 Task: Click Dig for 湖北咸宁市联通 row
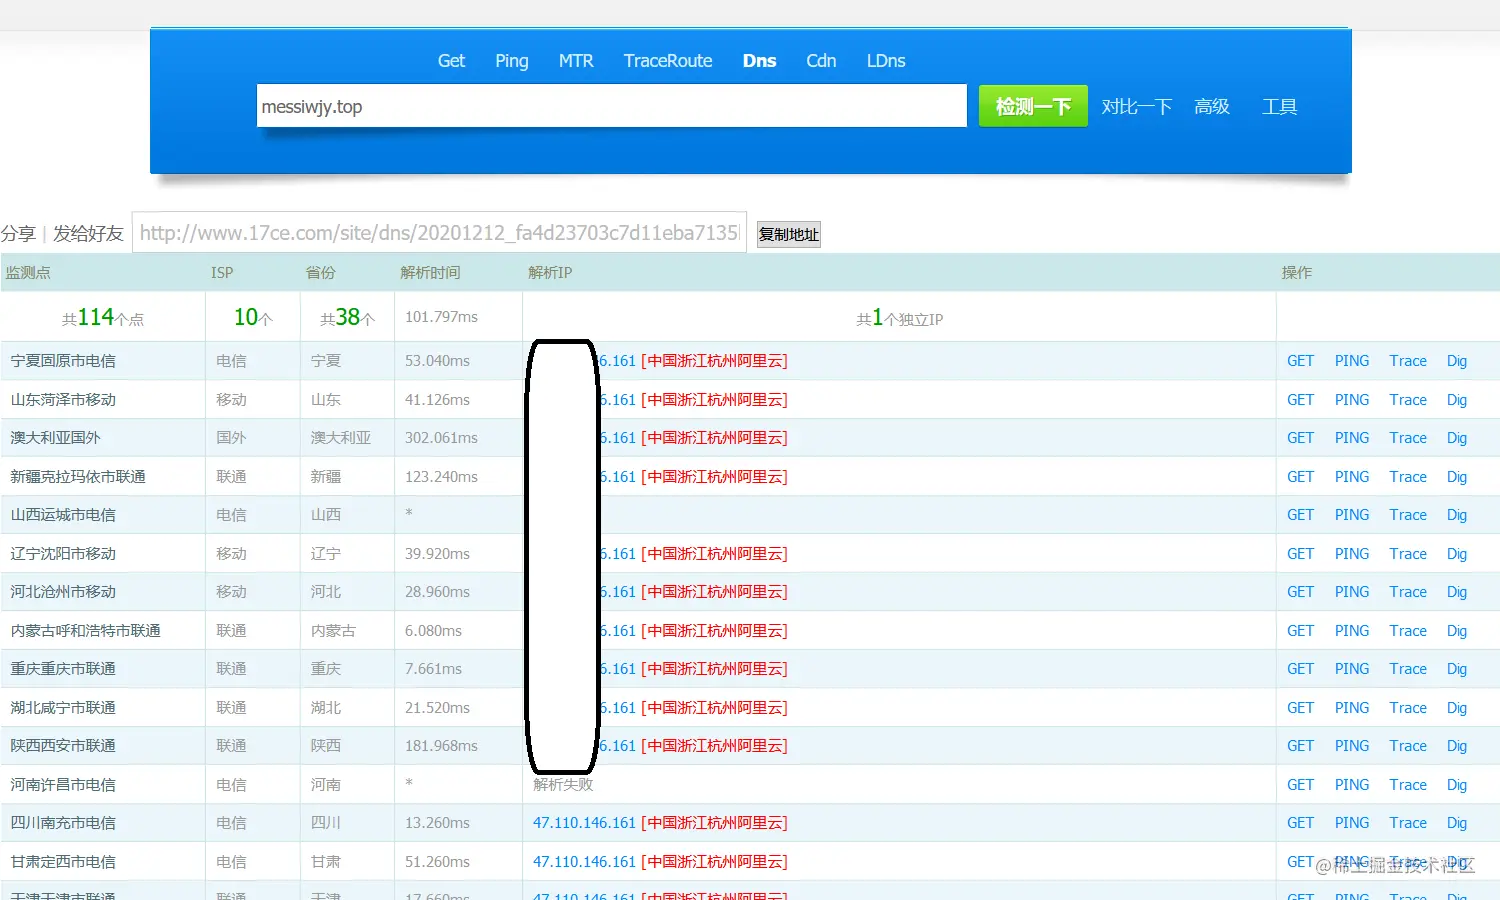coord(1457,708)
